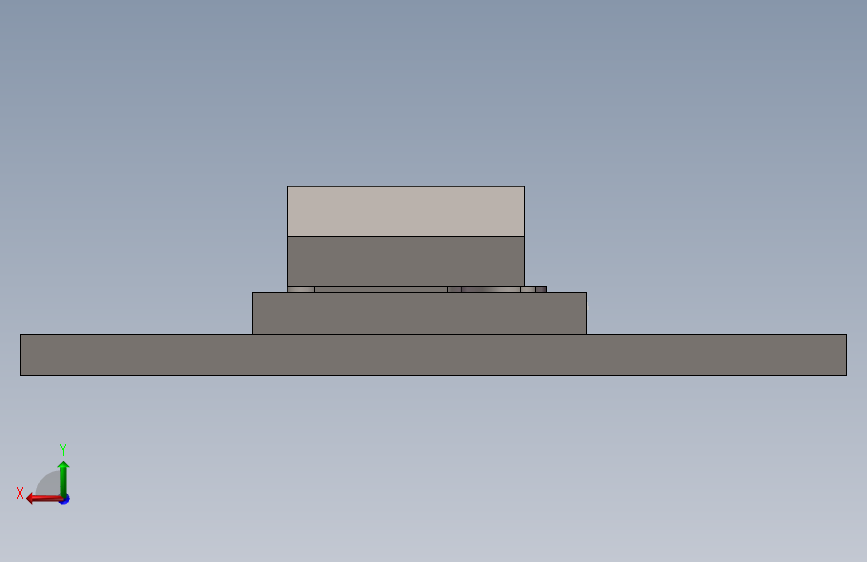Click the red X axis arrow
This screenshot has height=562, width=867.
point(44,499)
